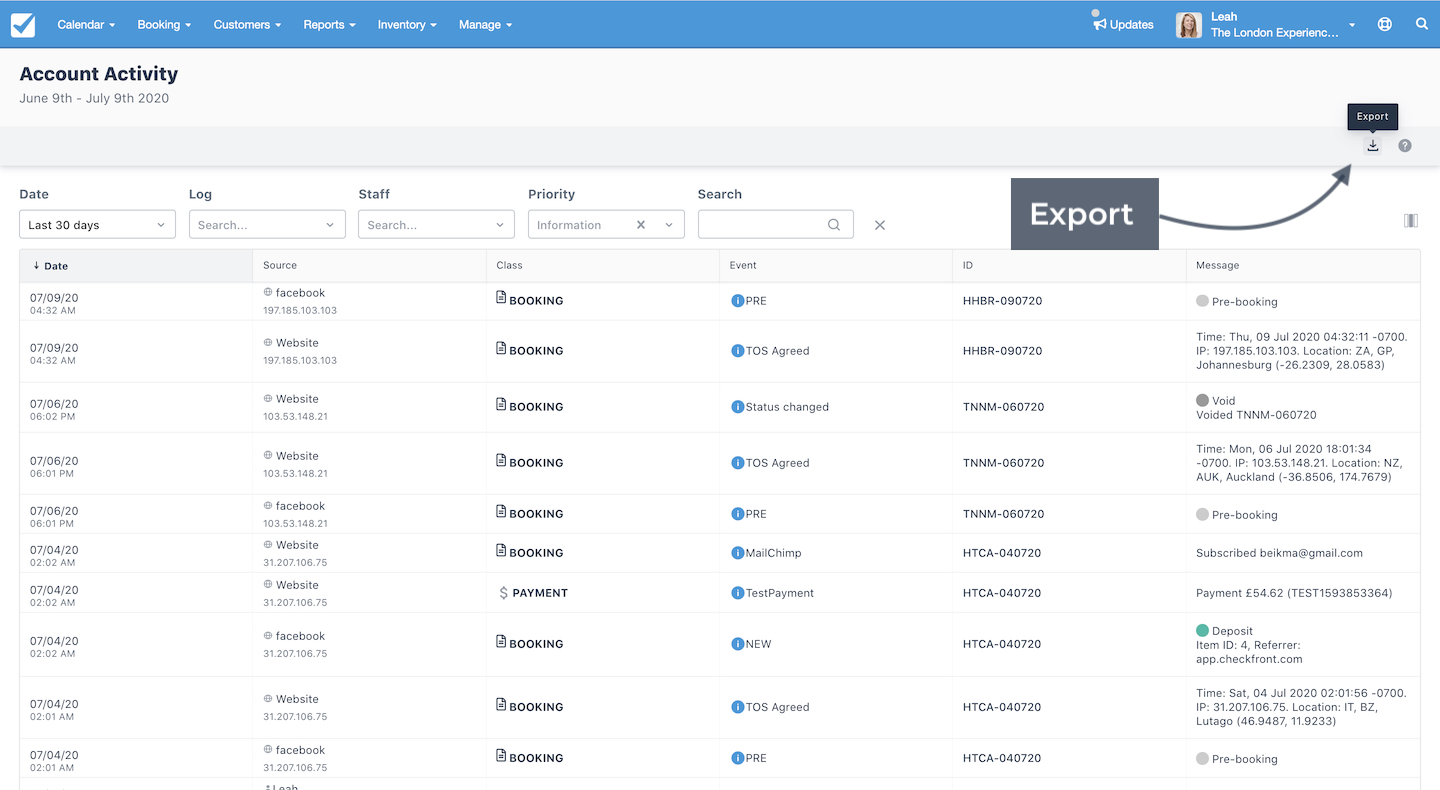Select the 'Subscribed beikma@gmail.com' message
This screenshot has width=1440, height=790.
[1279, 553]
